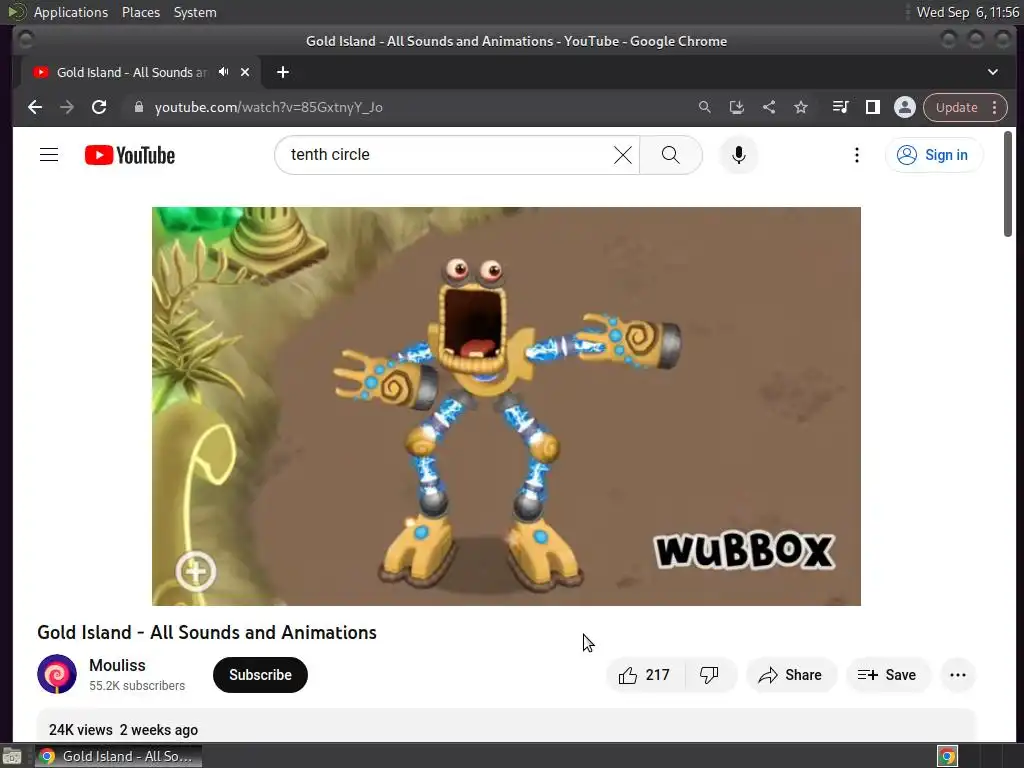Image resolution: width=1024 pixels, height=768 pixels.
Task: Click the plus info icon on video
Action: (195, 571)
